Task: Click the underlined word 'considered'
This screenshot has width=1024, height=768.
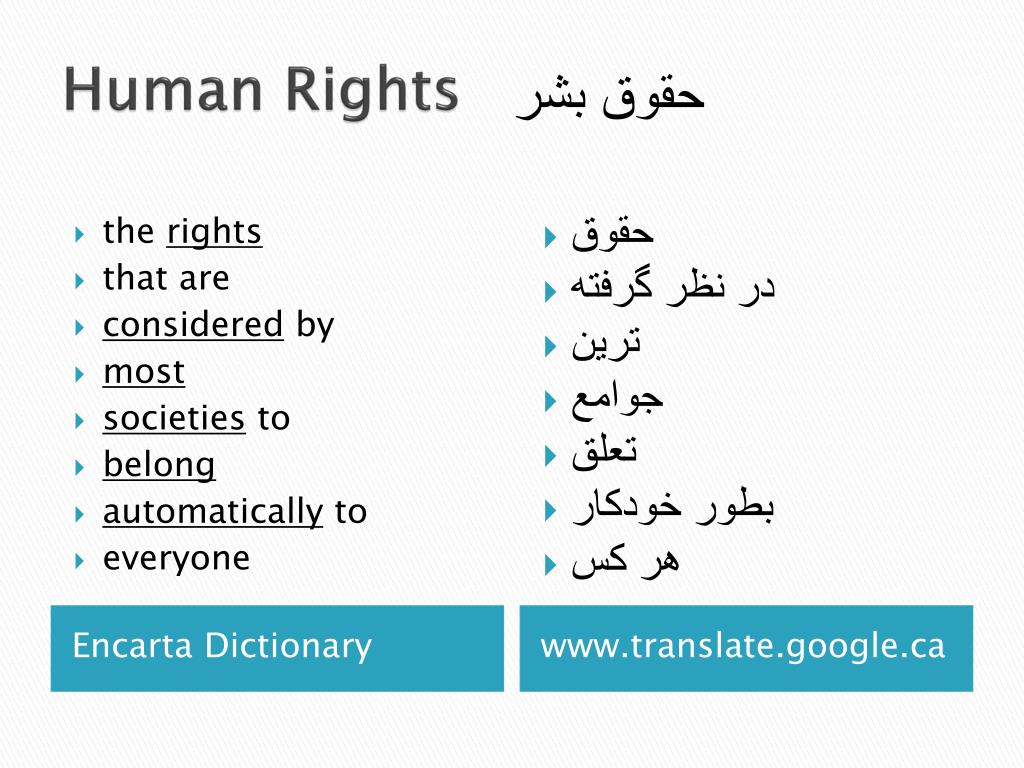Action: point(193,325)
